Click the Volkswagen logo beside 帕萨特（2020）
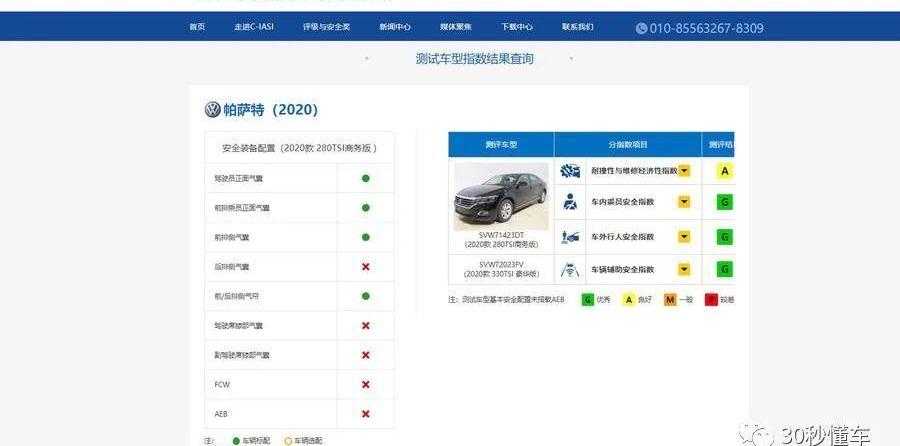This screenshot has width=900, height=446. pyautogui.click(x=212, y=110)
